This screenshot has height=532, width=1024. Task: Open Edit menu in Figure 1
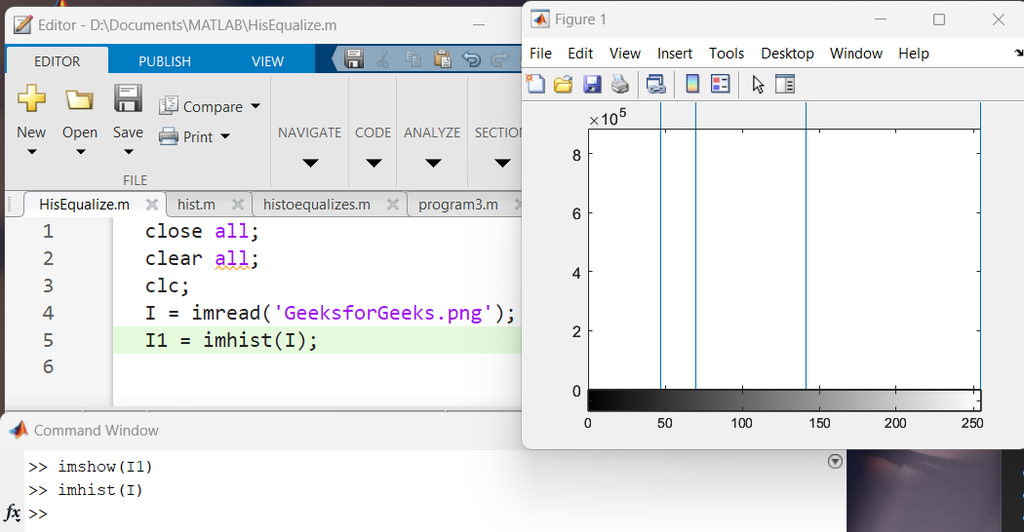tap(580, 54)
